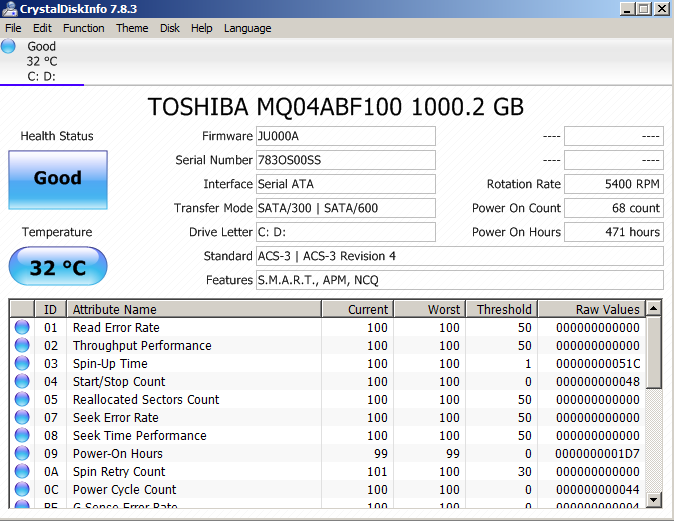Click raw value 0000000001D7
The width and height of the screenshot is (674, 521).
click(x=597, y=454)
